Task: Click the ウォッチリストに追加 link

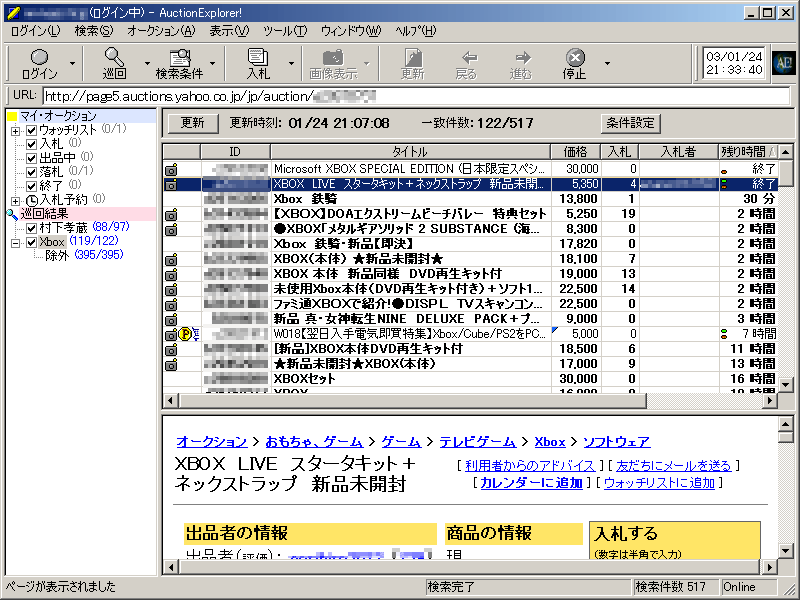Action: pyautogui.click(x=659, y=483)
